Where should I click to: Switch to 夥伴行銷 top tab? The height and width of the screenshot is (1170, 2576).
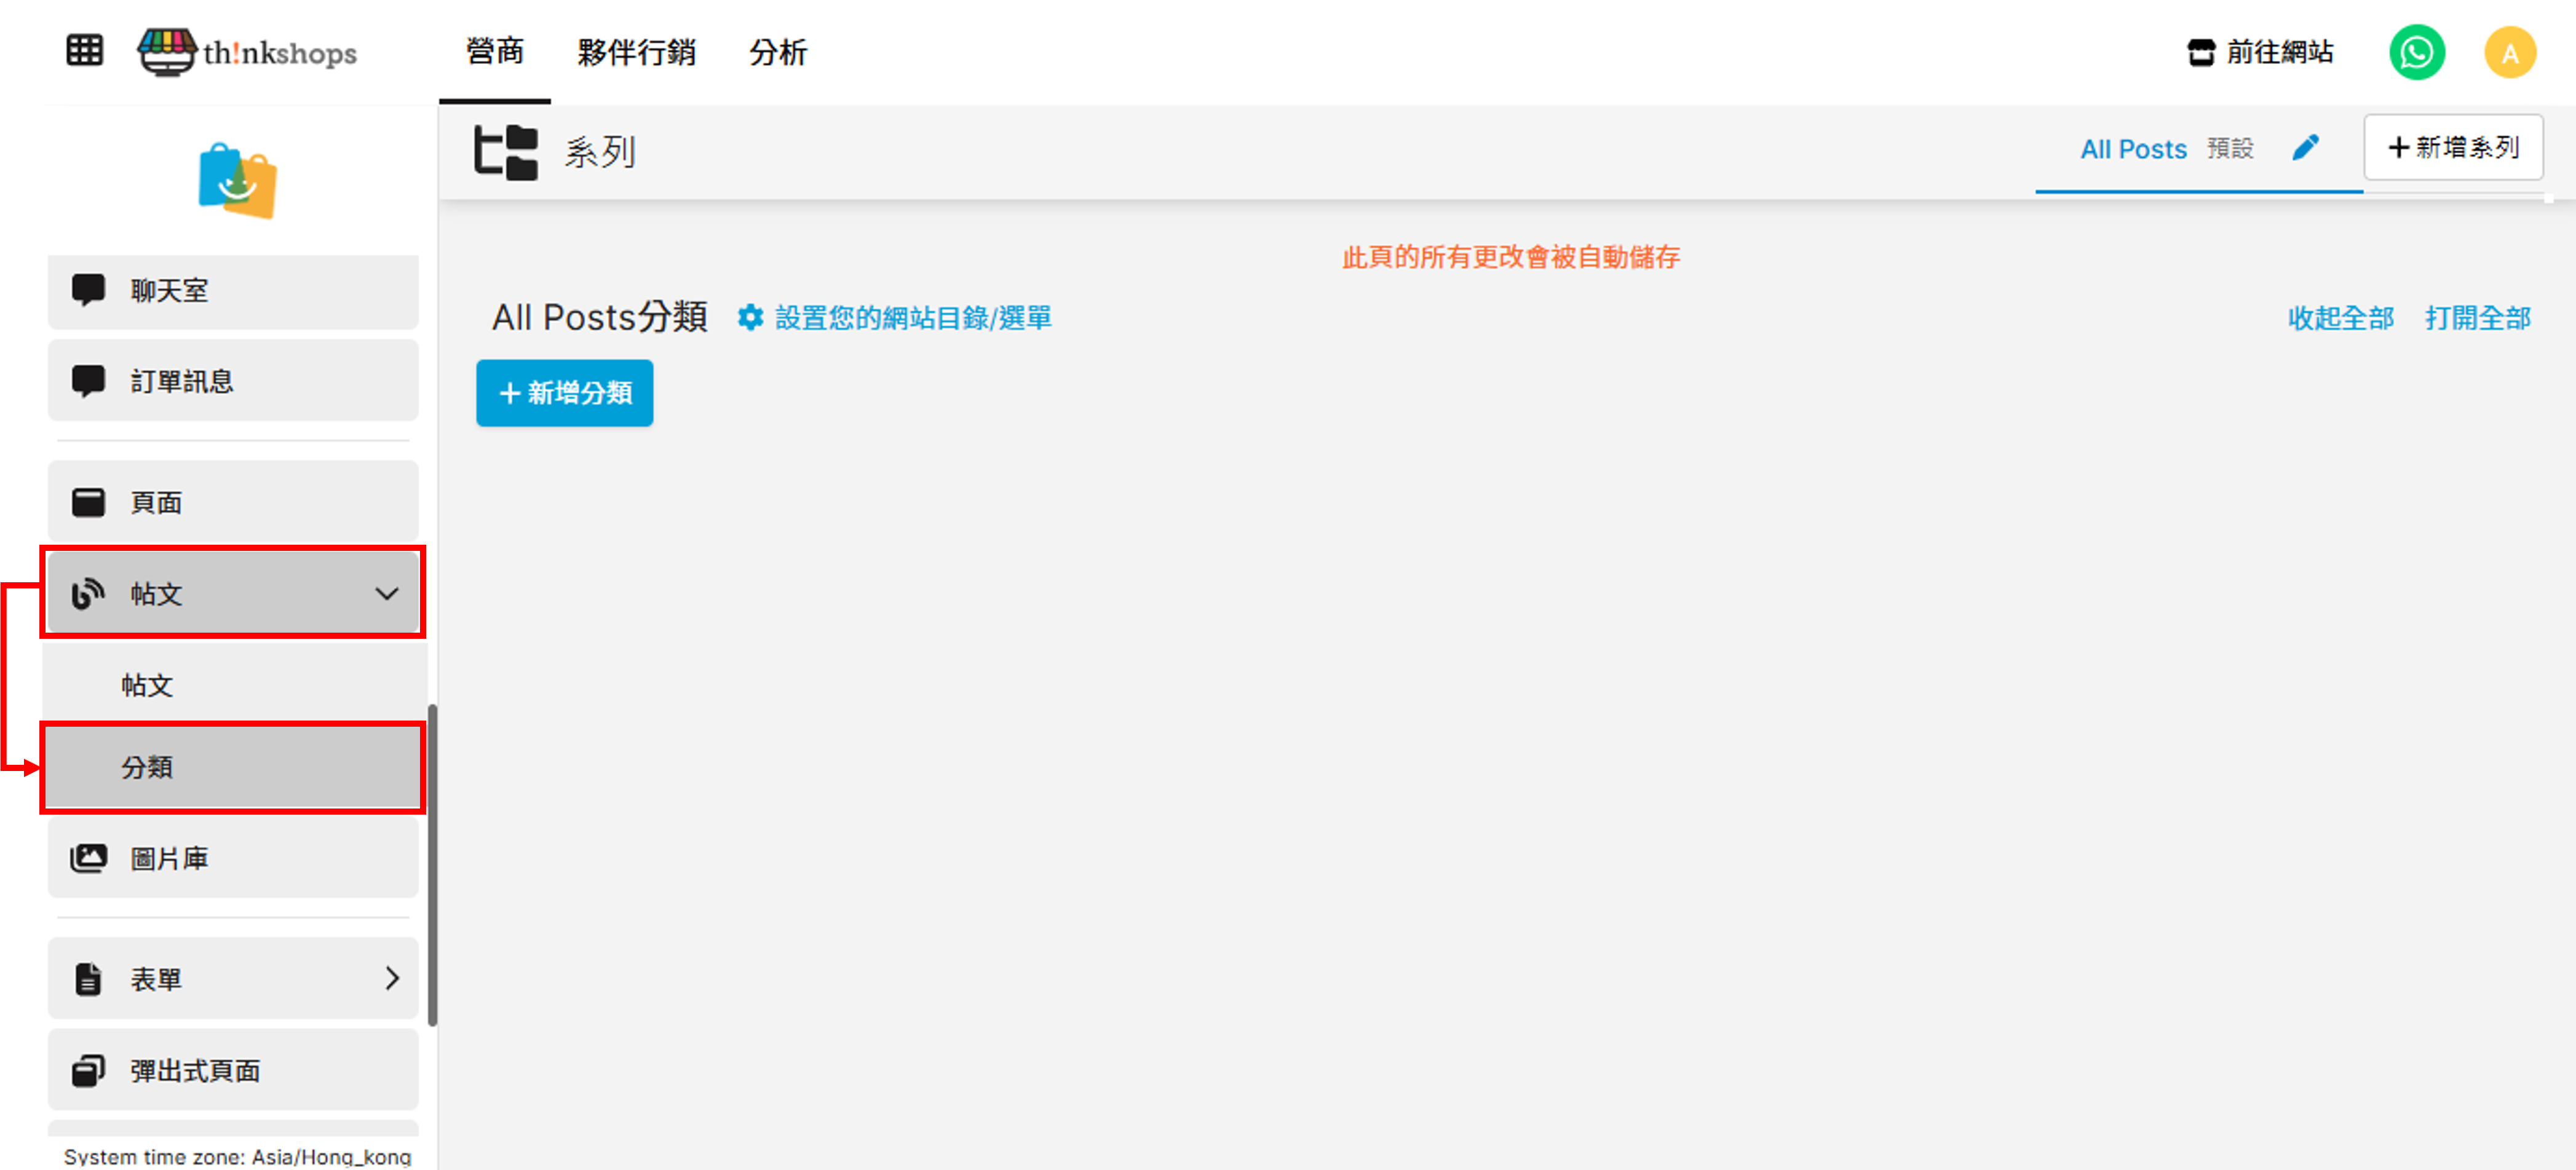(x=636, y=52)
